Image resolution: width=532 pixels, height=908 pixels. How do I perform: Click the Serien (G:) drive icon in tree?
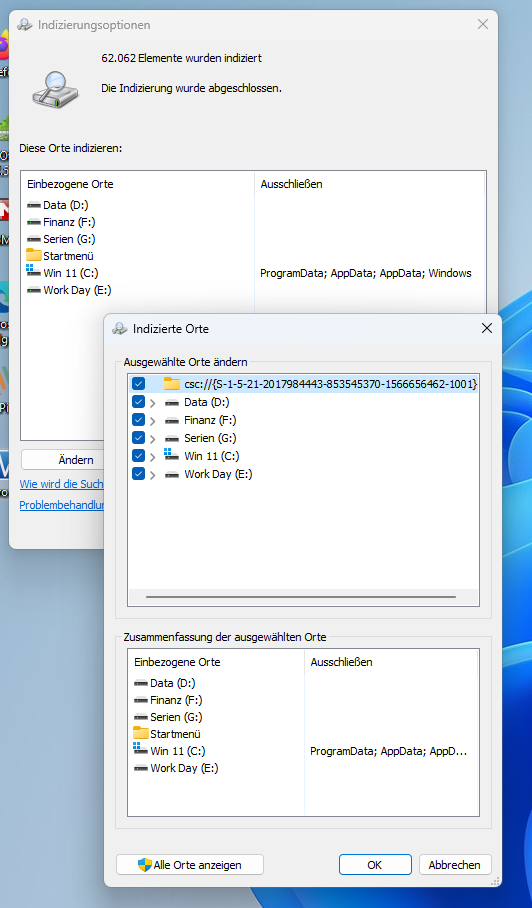[x=172, y=438]
